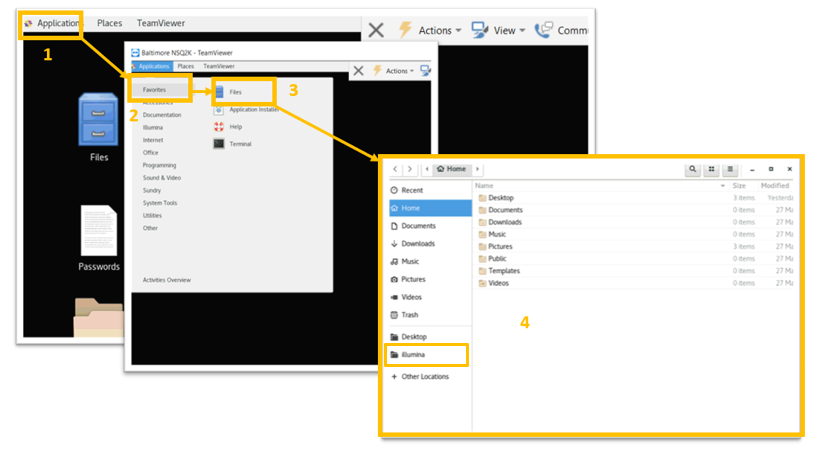This screenshot has width=815, height=469.
Task: Click the Passwords document icon on desktop
Action: point(99,230)
